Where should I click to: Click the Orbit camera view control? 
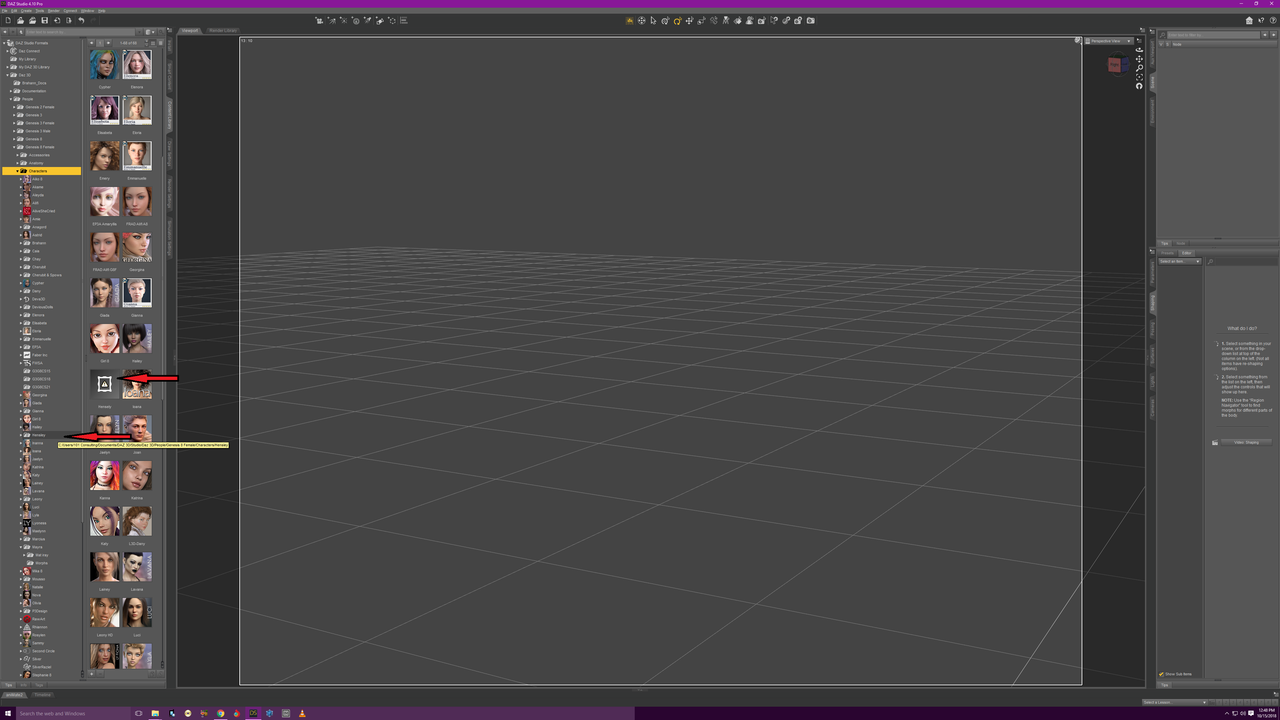click(1139, 50)
